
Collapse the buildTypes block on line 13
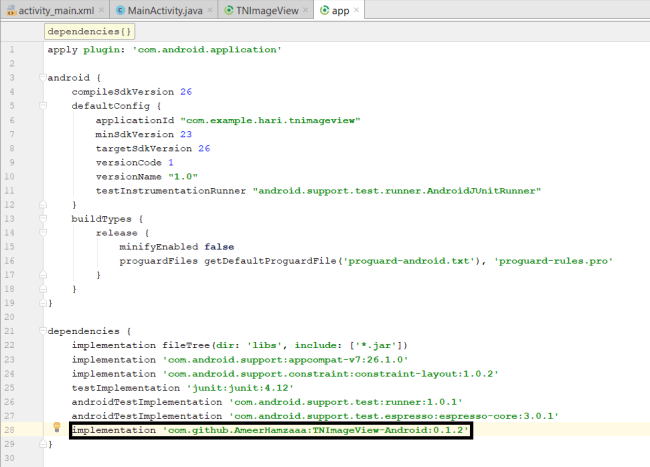tap(43, 218)
